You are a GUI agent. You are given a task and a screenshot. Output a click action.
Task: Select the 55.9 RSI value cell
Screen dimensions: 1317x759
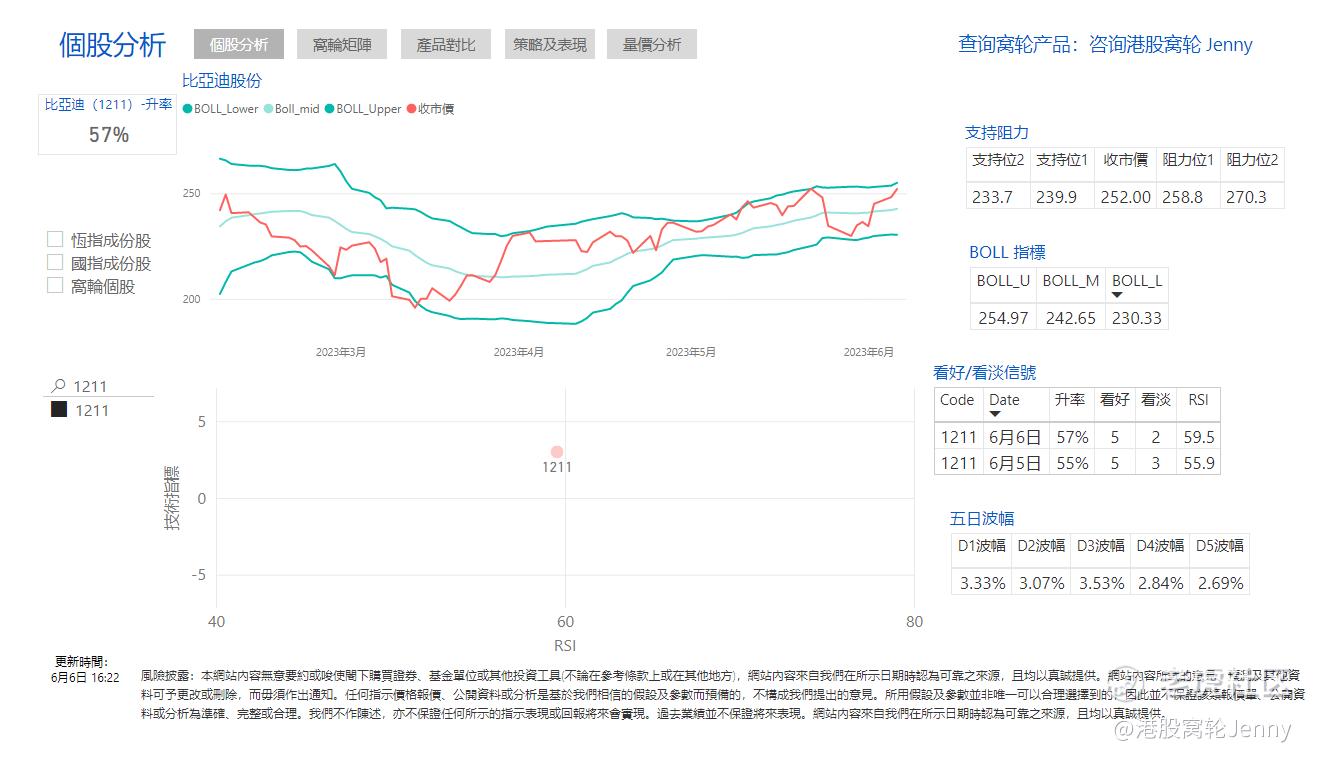pyautogui.click(x=1198, y=463)
